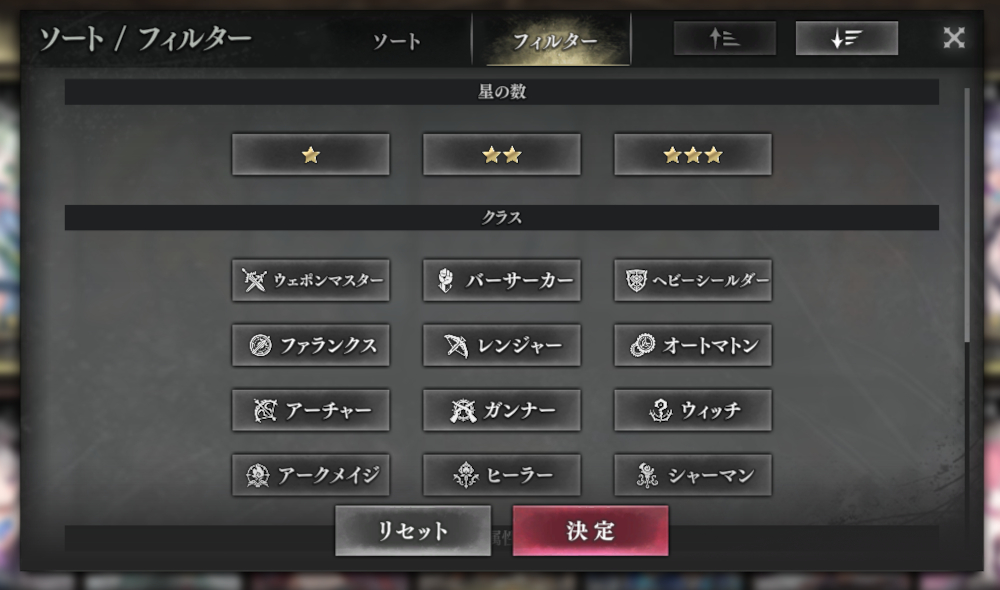Screen dimensions: 1000x590
Task: Select ascending sort order icon
Action: point(724,38)
